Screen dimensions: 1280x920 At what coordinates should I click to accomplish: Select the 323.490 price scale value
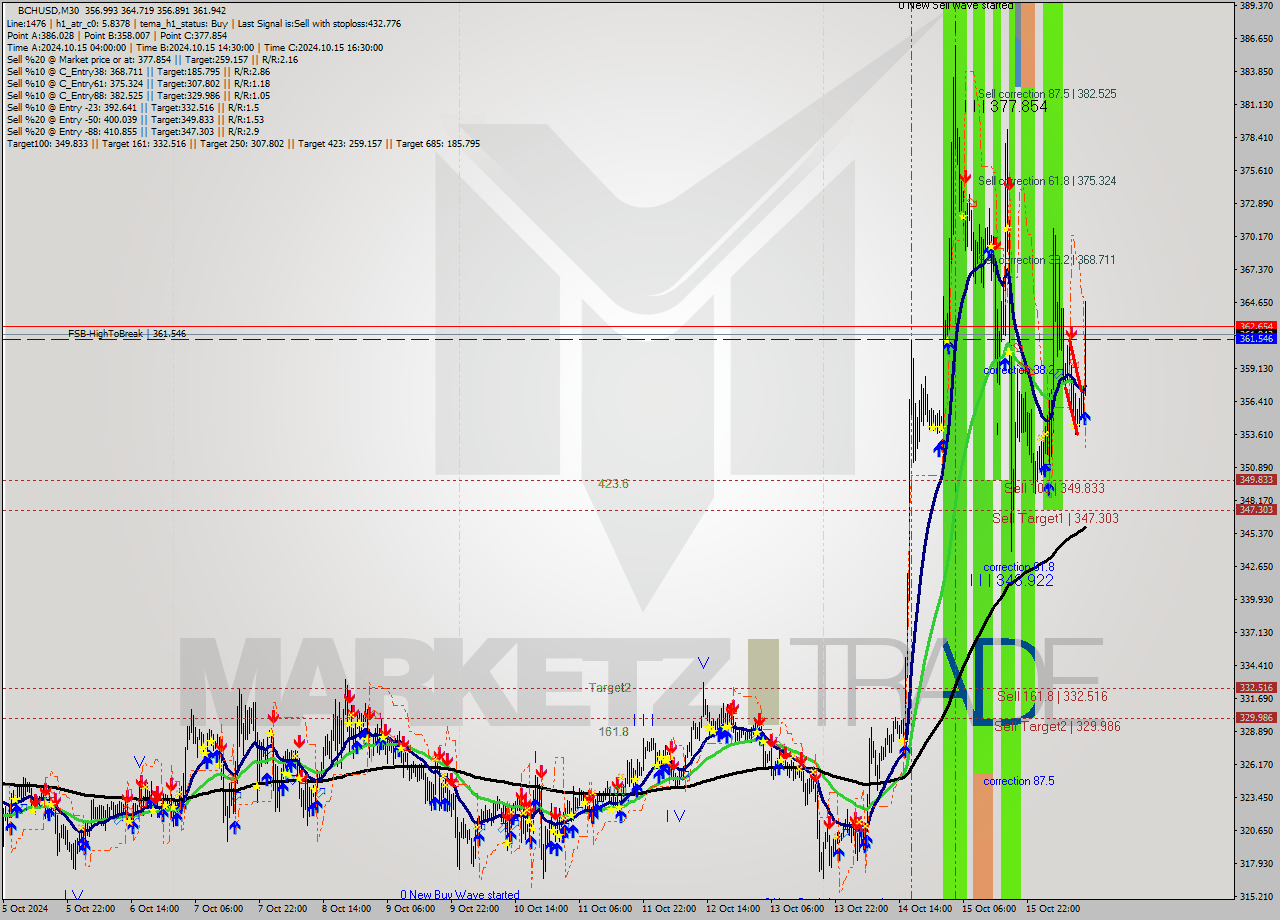(x=1256, y=798)
